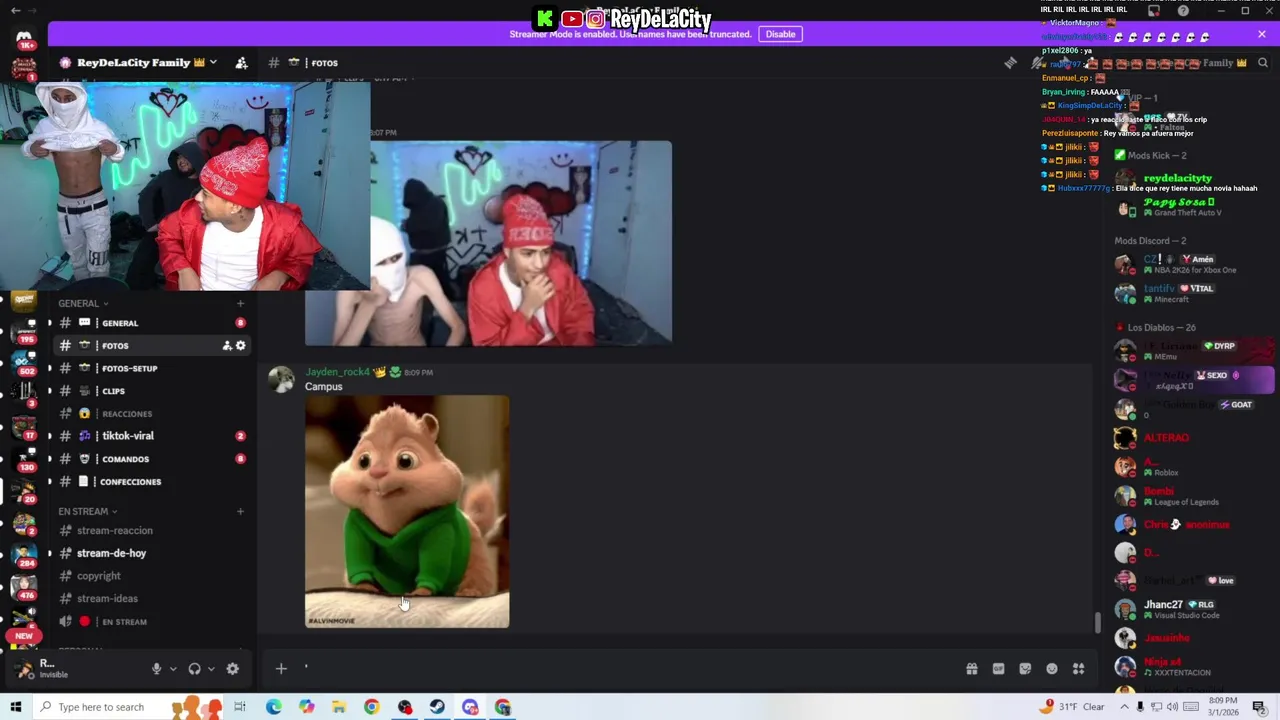
Task: Click the plus attachment button in message bar
Action: click(281, 669)
